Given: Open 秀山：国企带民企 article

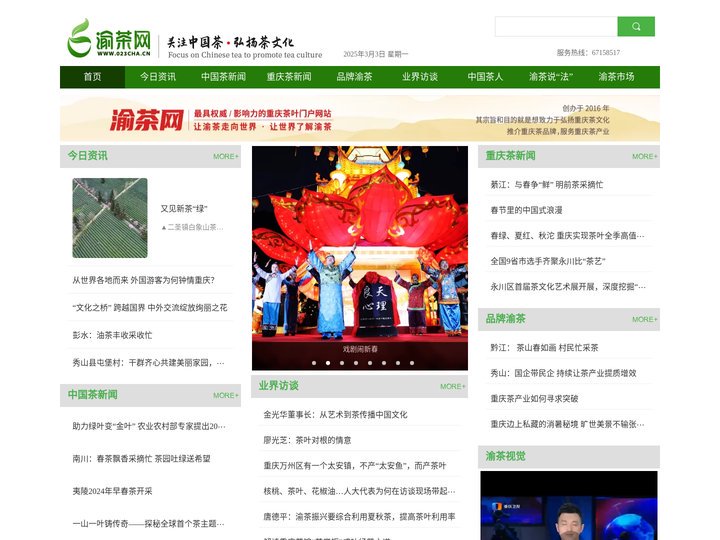Looking at the screenshot, I should [x=563, y=373].
